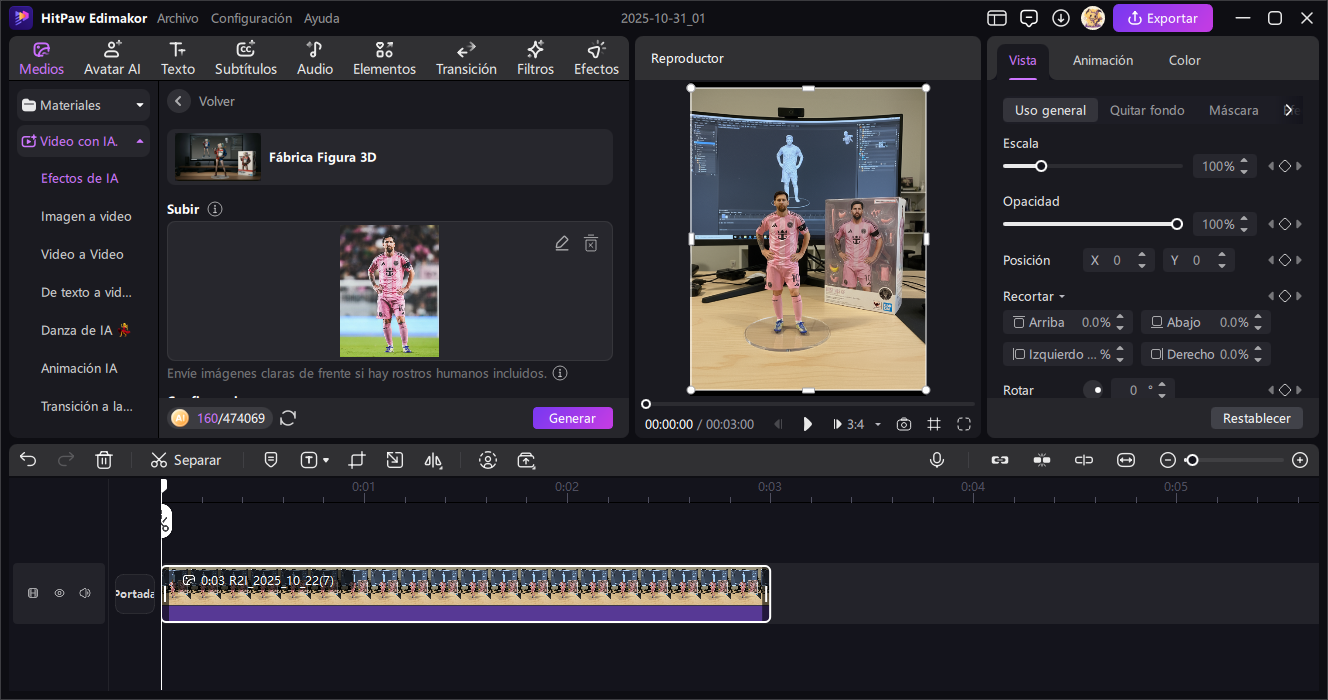Toggle the Escala keyframe diamond

click(1285, 166)
